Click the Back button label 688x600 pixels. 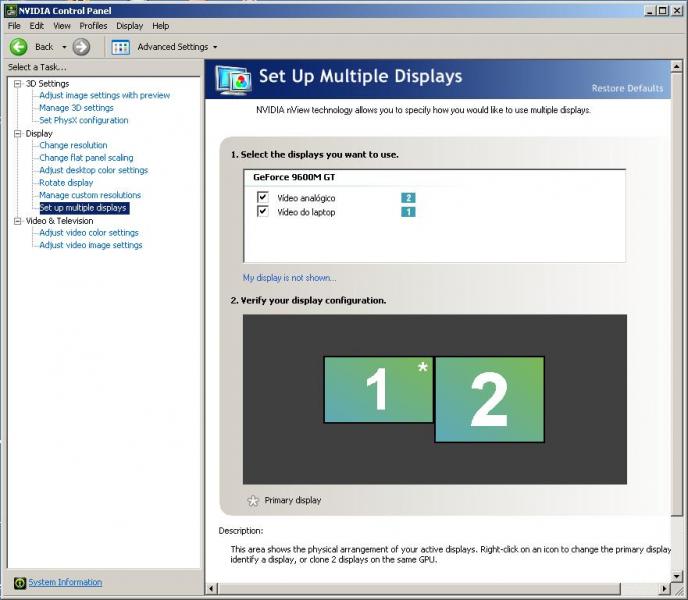pos(44,47)
